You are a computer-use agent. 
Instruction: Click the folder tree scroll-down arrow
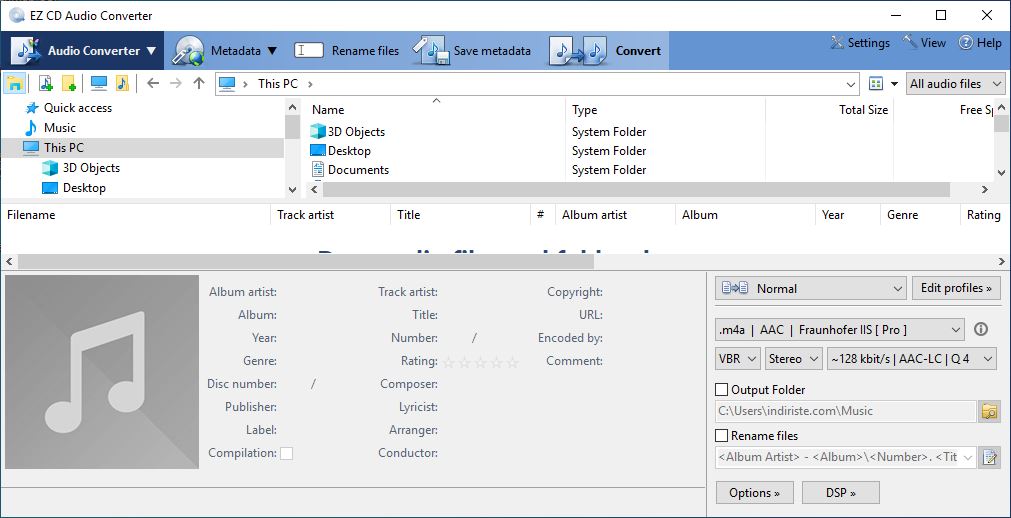pyautogui.click(x=292, y=190)
